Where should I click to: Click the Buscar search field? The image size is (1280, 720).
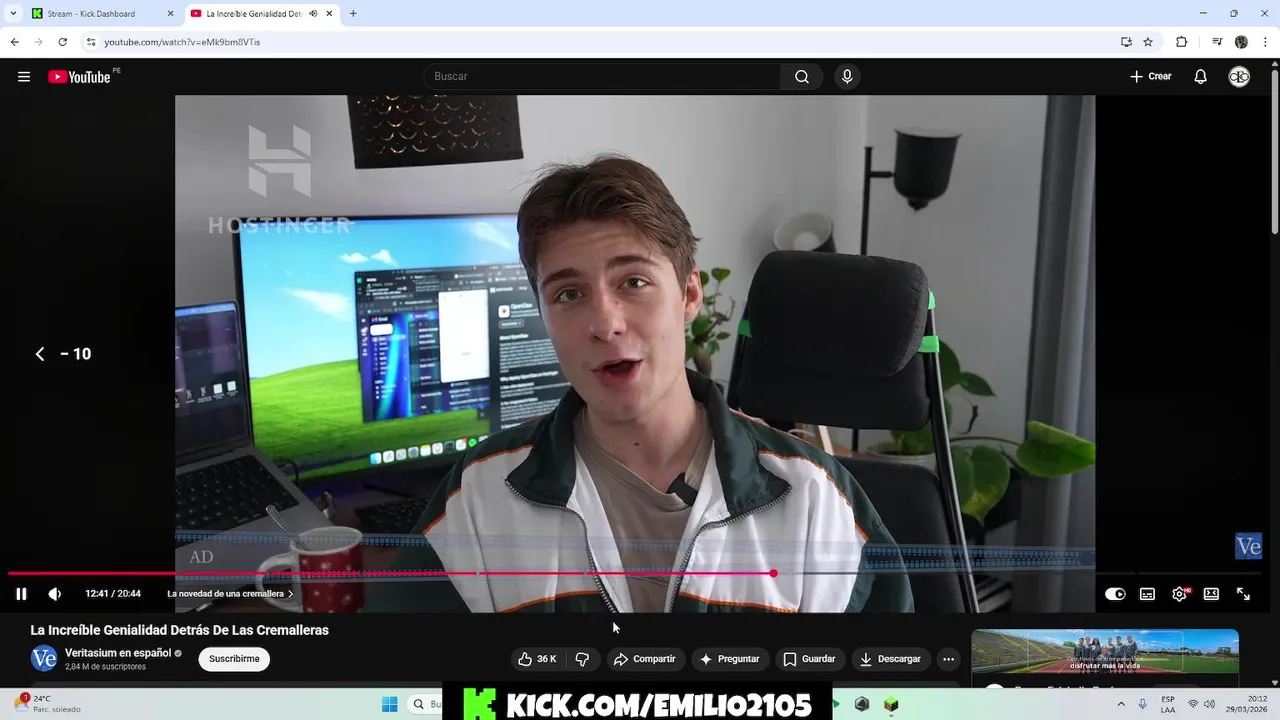(x=603, y=77)
